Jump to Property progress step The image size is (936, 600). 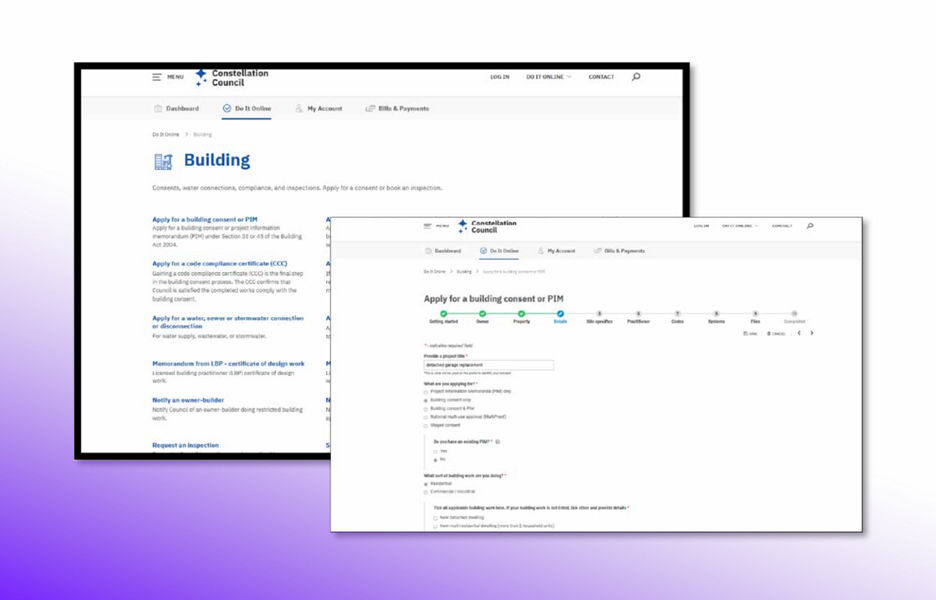click(x=521, y=317)
